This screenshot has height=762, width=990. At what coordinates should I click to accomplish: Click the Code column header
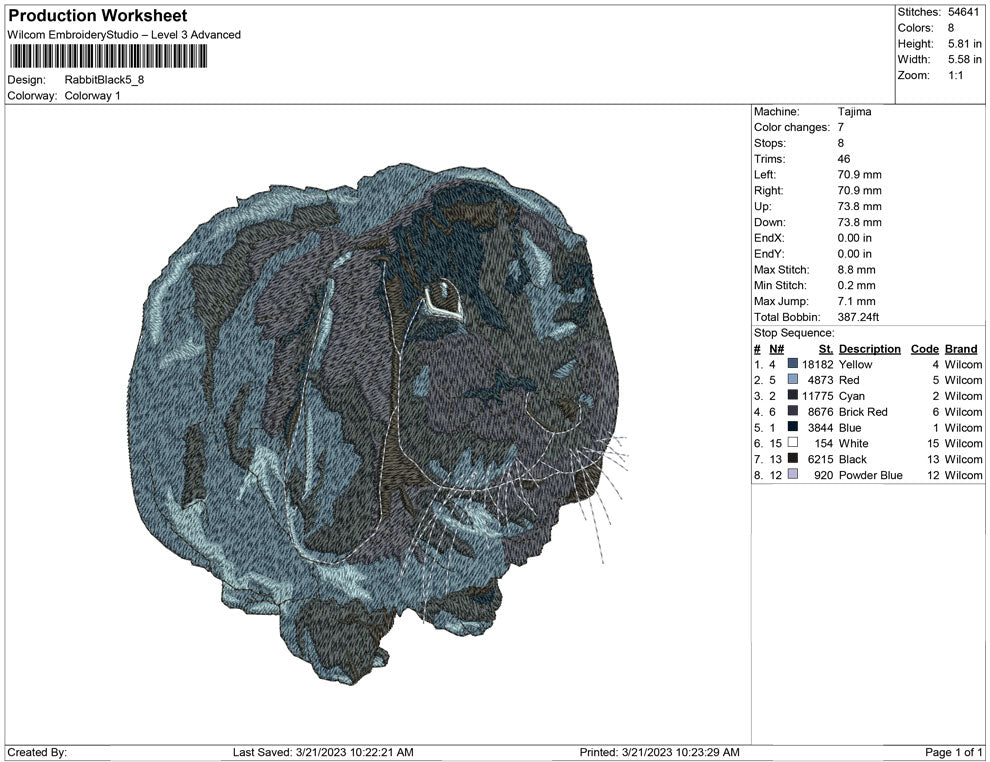924,349
